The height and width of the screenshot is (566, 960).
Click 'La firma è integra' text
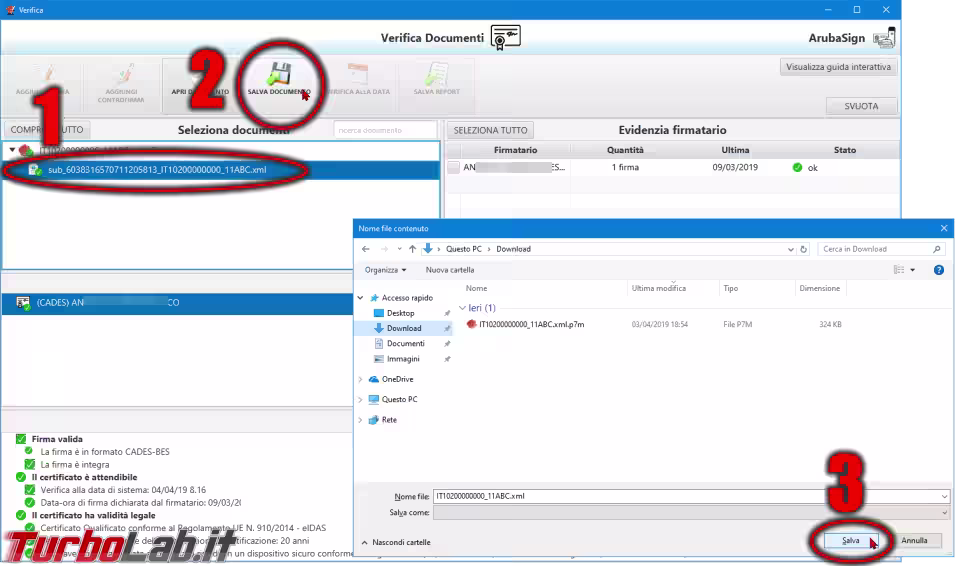tap(75, 464)
